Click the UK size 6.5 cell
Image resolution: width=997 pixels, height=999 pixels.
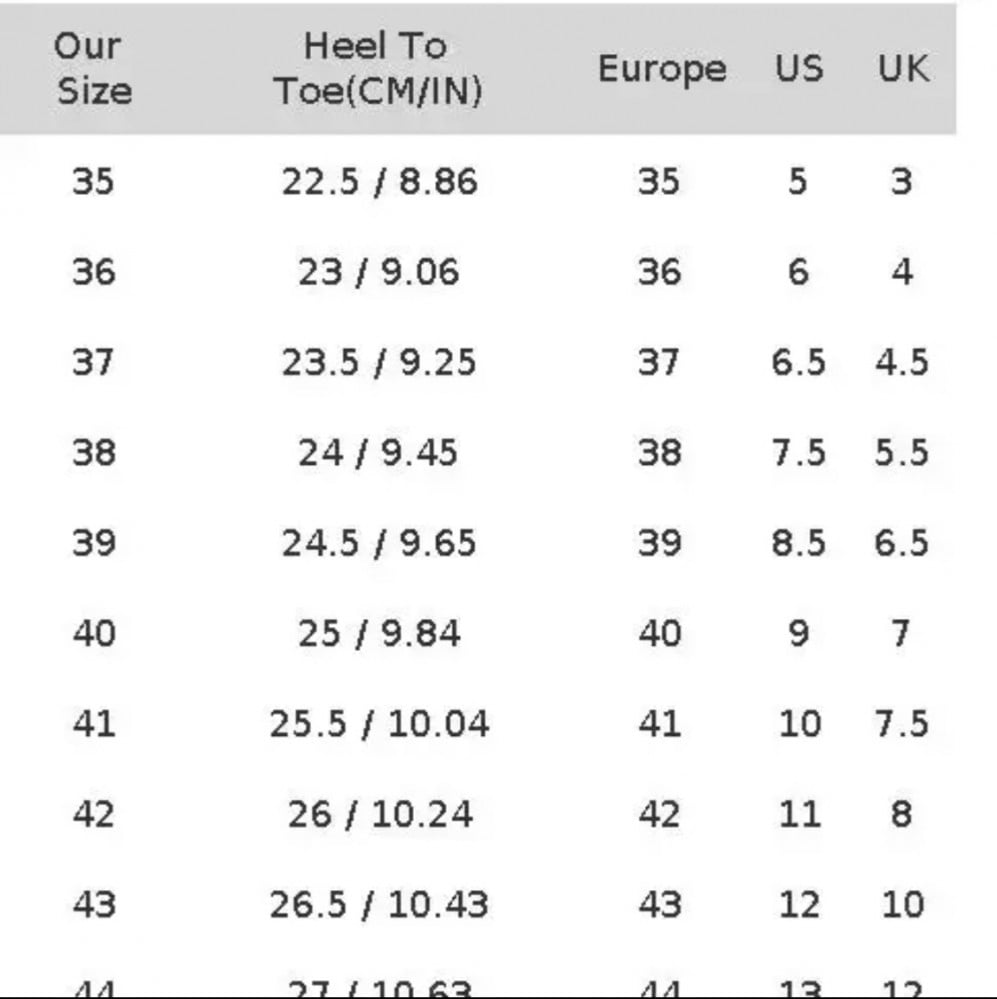pyautogui.click(x=901, y=543)
